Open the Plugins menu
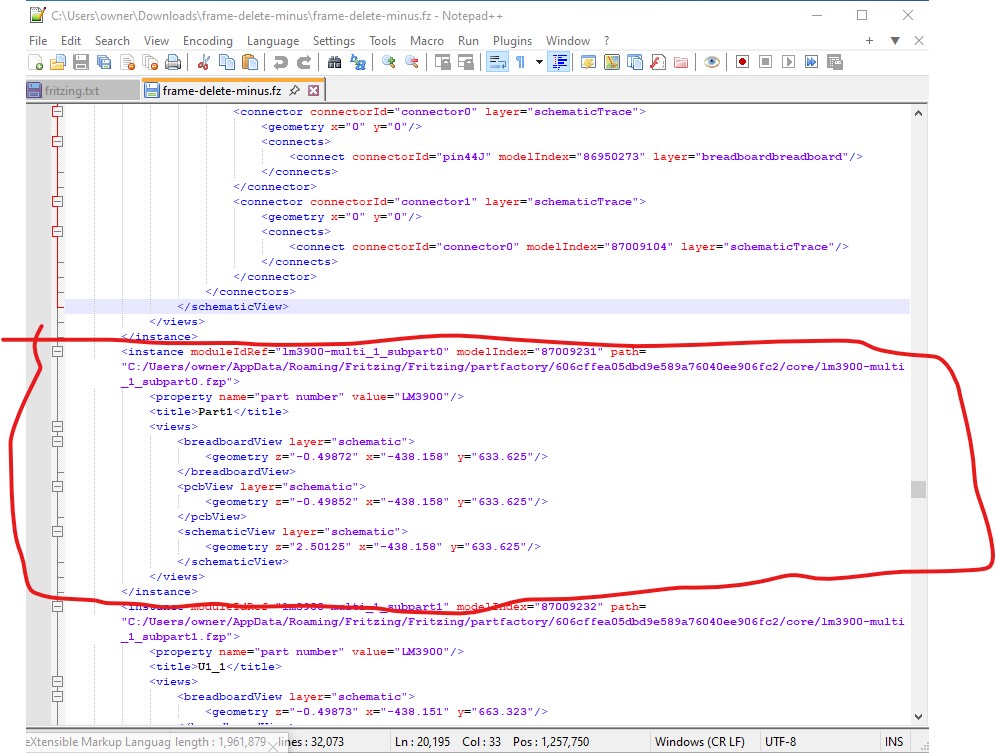This screenshot has height=753, width=996. pos(512,41)
